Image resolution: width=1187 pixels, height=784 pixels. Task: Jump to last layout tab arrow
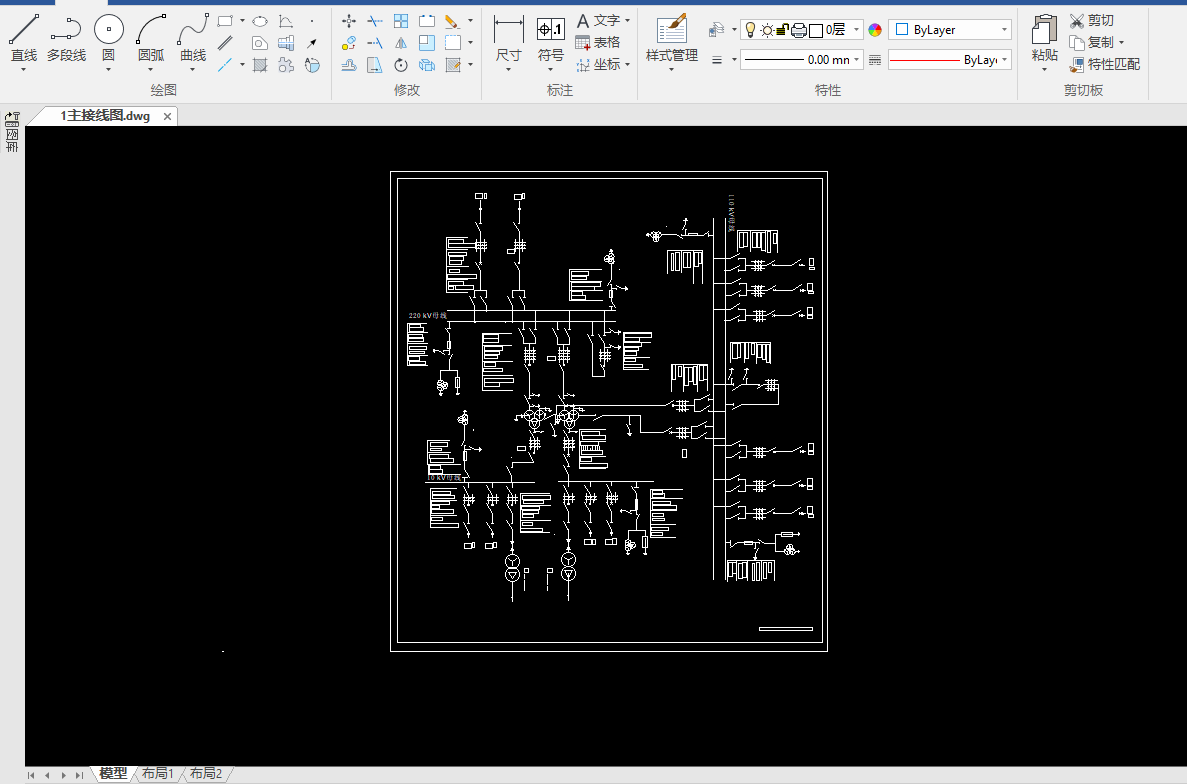tap(79, 775)
